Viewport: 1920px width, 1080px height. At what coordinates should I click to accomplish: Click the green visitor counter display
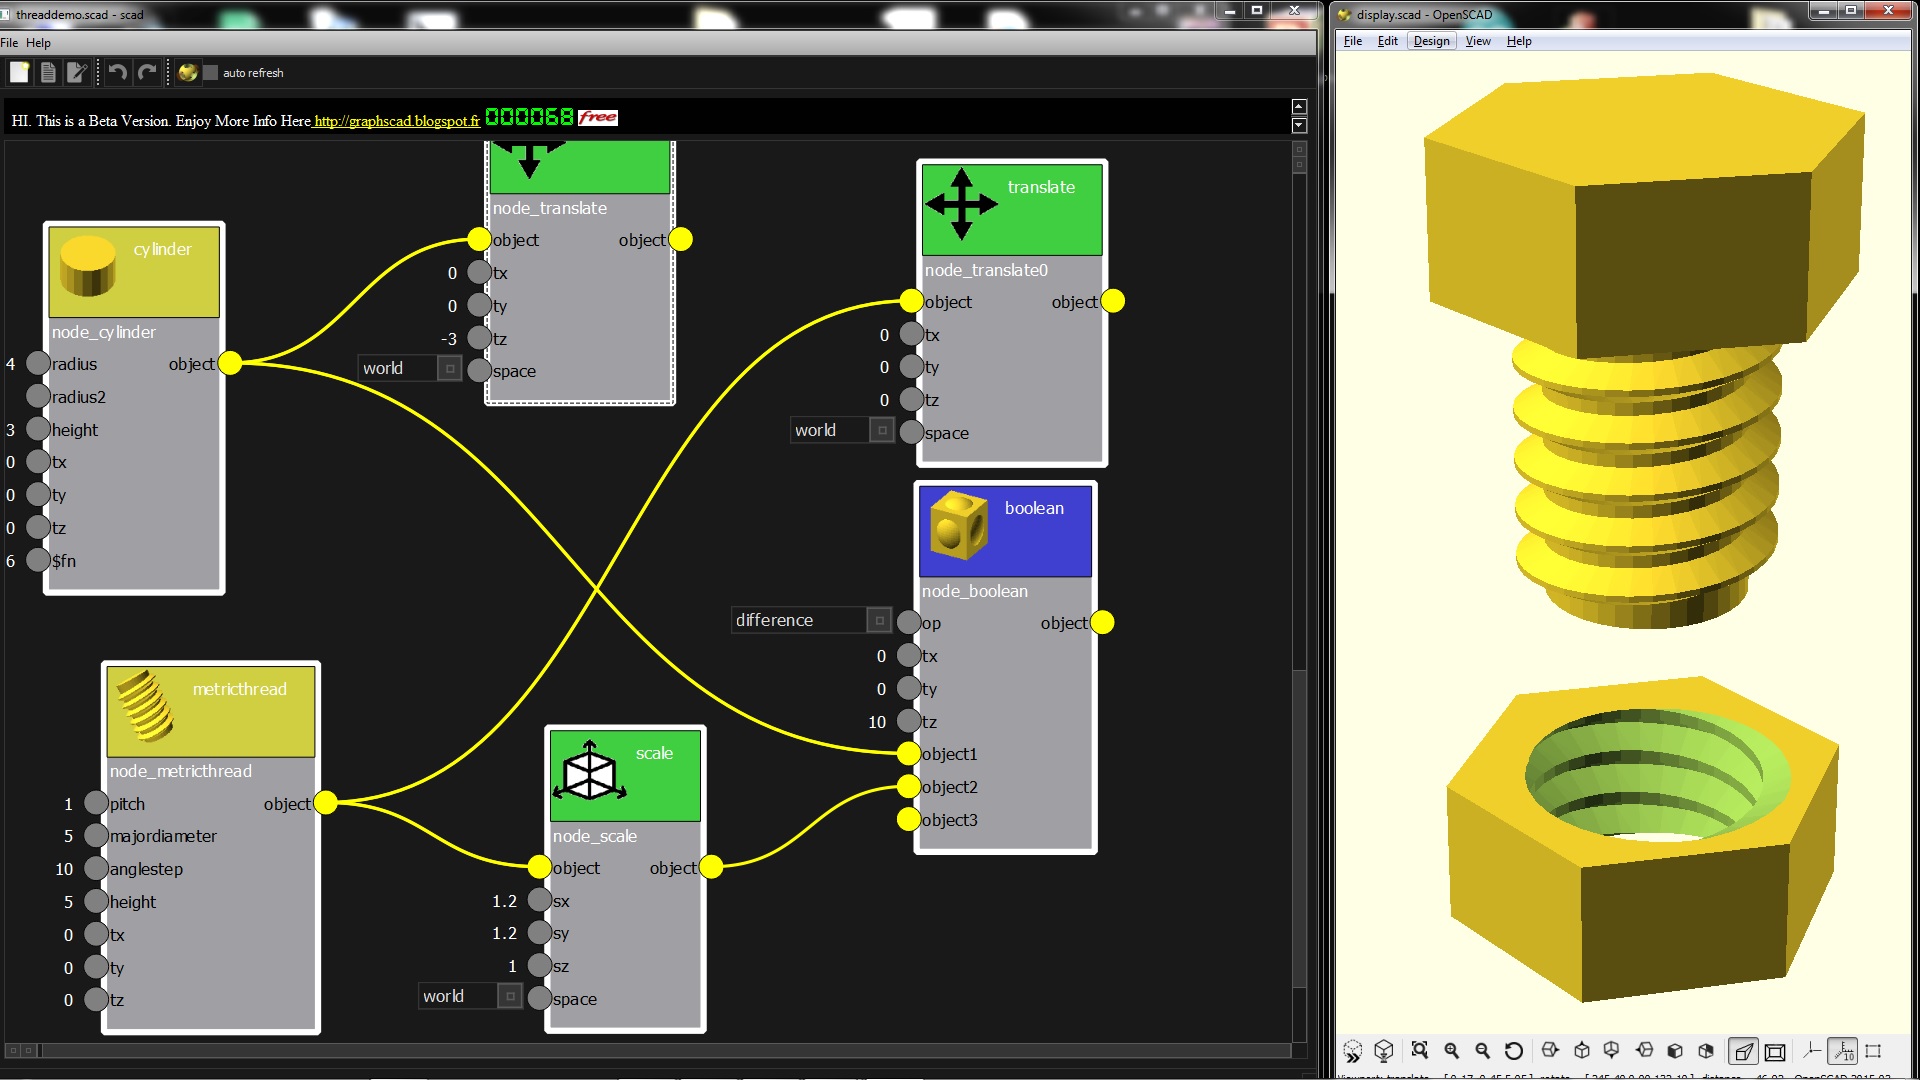point(529,117)
